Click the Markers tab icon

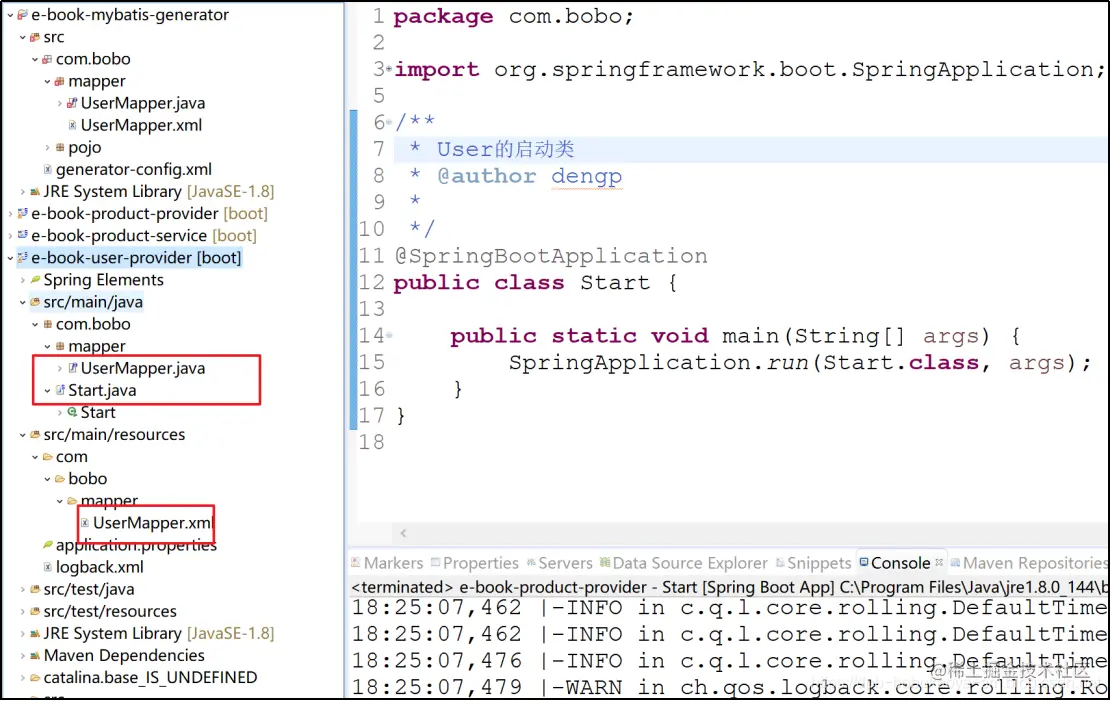pyautogui.click(x=356, y=563)
